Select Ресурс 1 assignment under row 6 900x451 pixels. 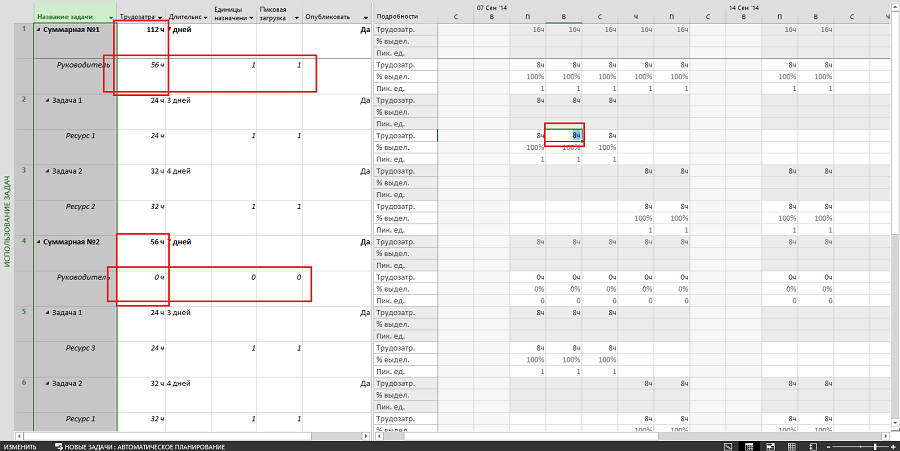pyautogui.click(x=80, y=419)
